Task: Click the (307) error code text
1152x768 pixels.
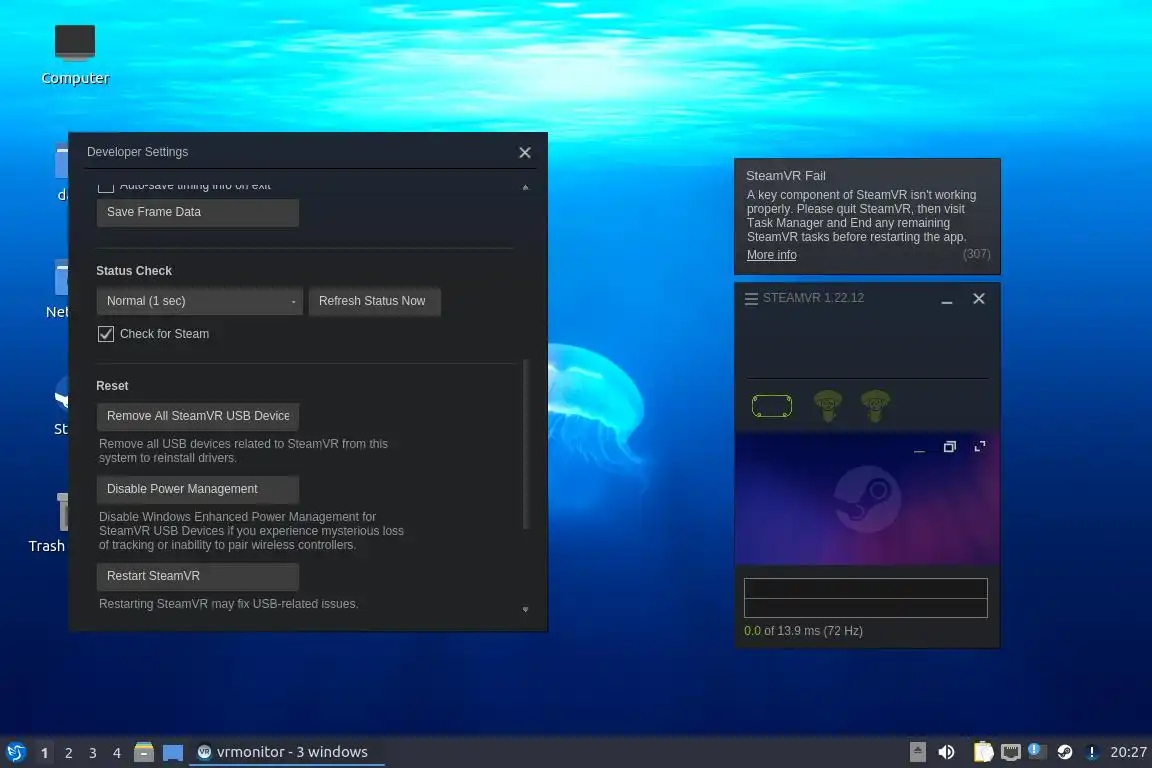Action: click(x=976, y=254)
